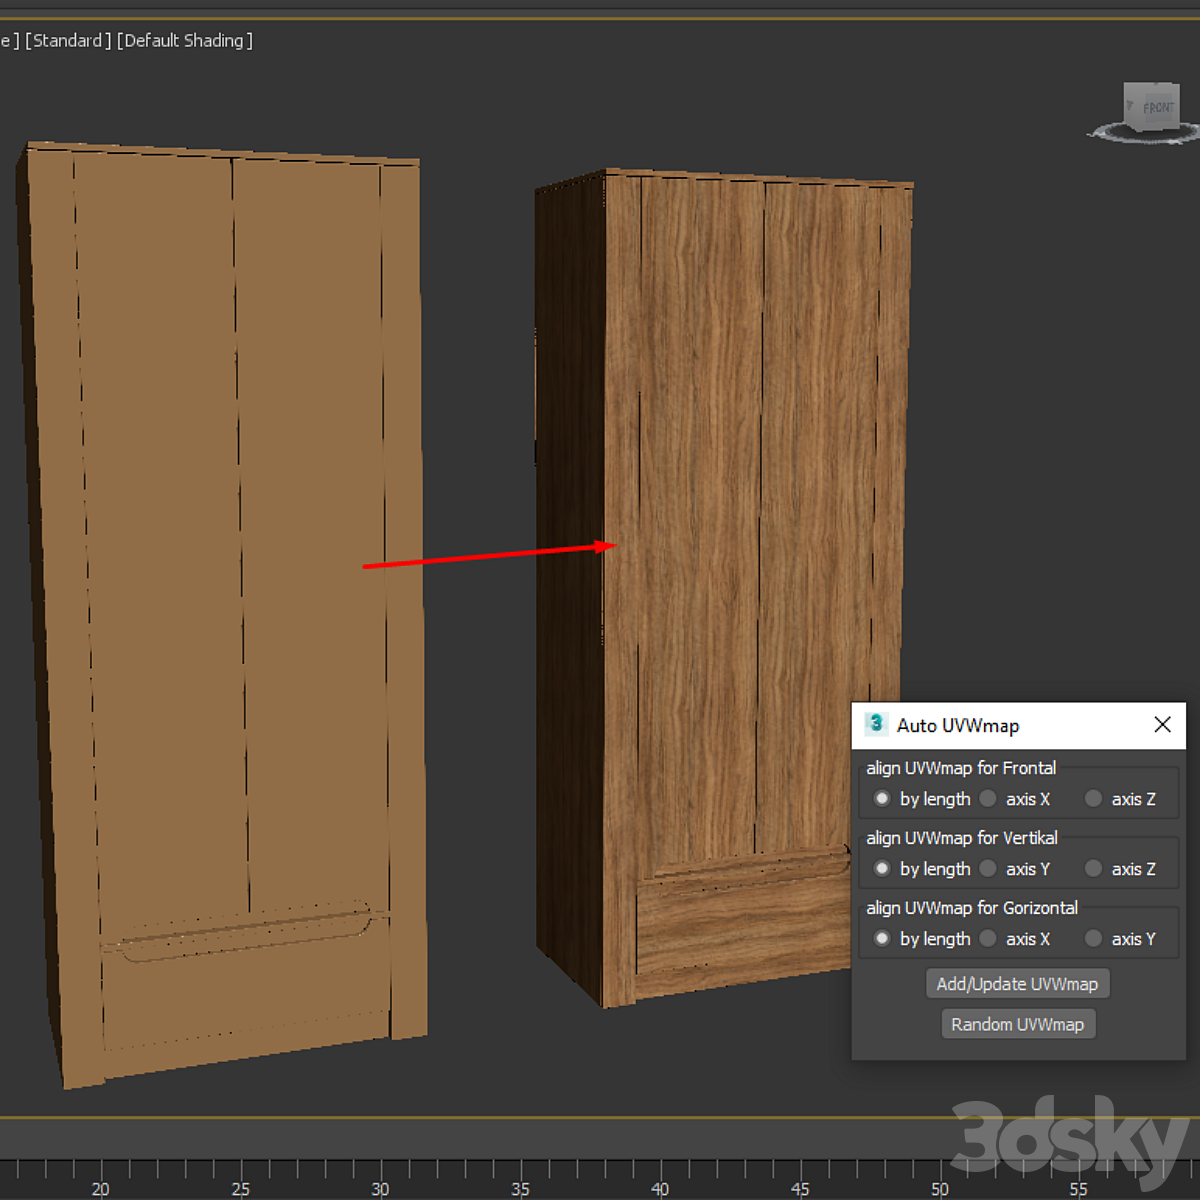1200x1200 pixels.
Task: Select 'by length' for Gorizontal alignment
Action: click(x=882, y=939)
